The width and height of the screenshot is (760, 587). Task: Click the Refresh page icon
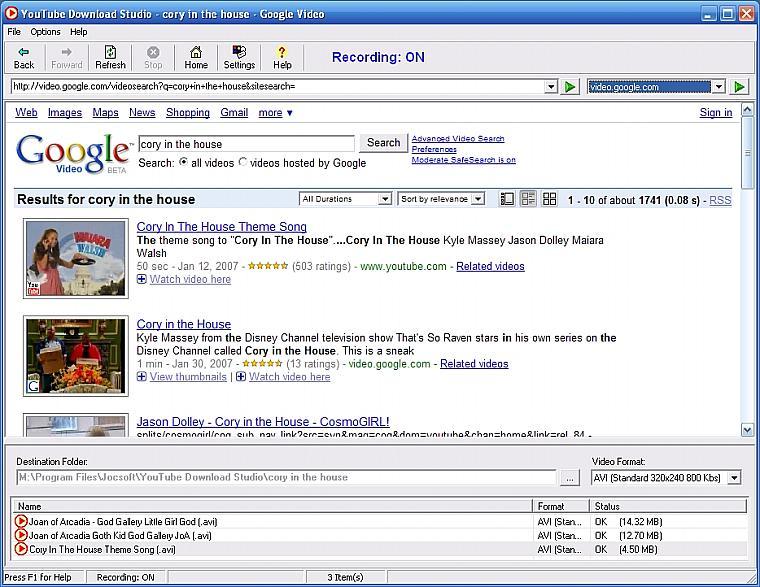(x=110, y=53)
